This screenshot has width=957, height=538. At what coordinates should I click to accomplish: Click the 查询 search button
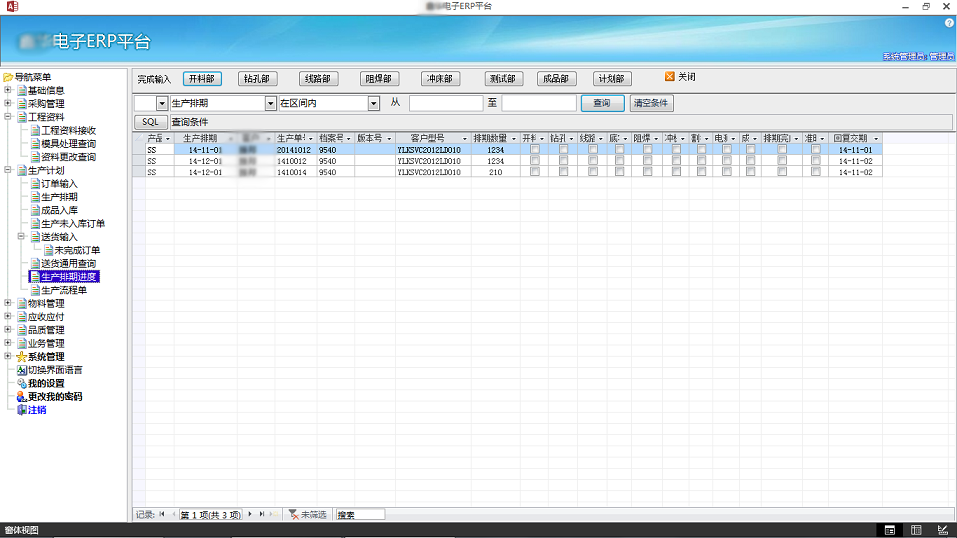point(602,103)
